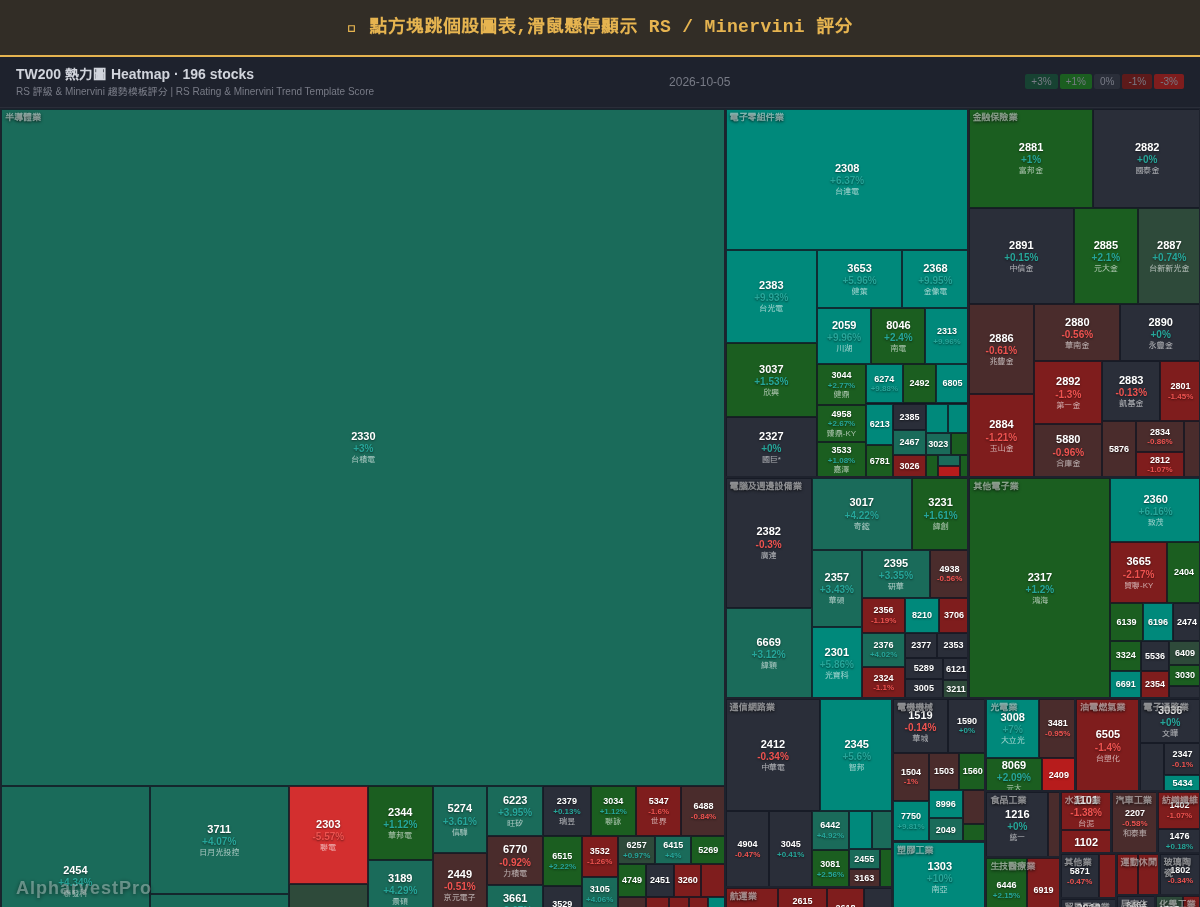Image resolution: width=1200 pixels, height=907 pixels.
Task: Select the 2382 廣達 tile
Action: [769, 543]
